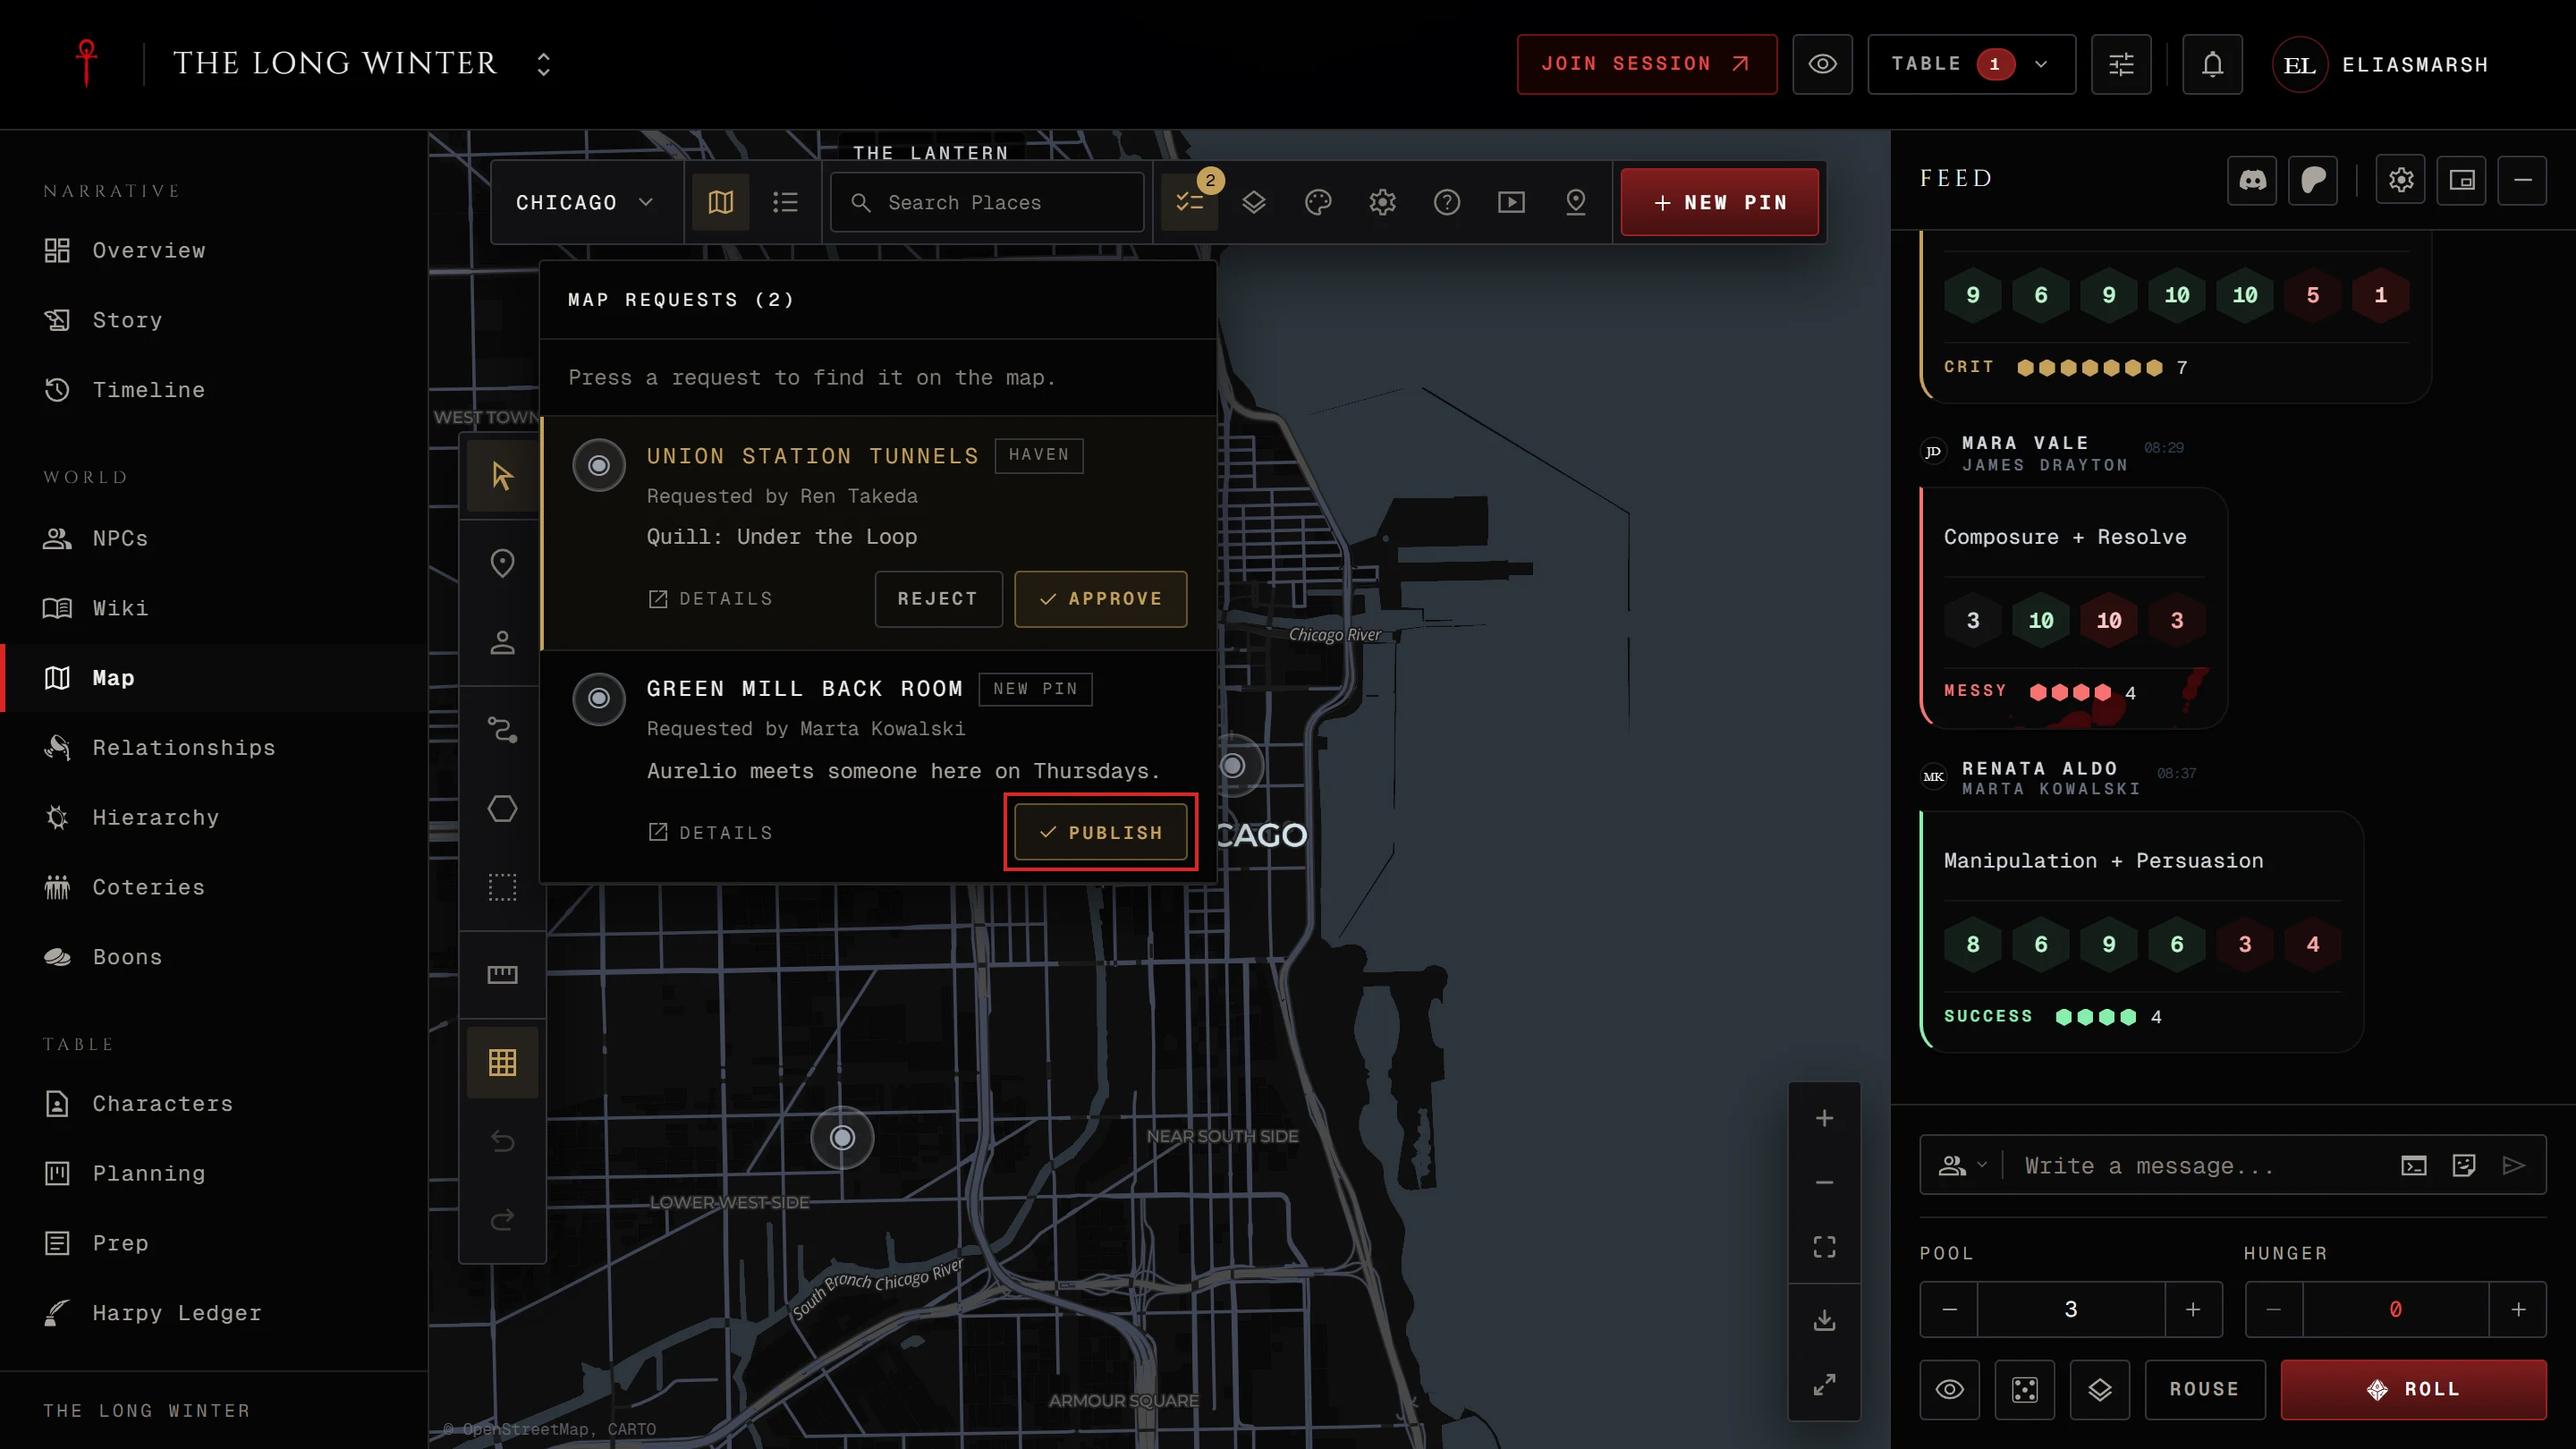Viewport: 2576px width, 1449px height.
Task: Navigate to Coteries
Action: coord(213,887)
